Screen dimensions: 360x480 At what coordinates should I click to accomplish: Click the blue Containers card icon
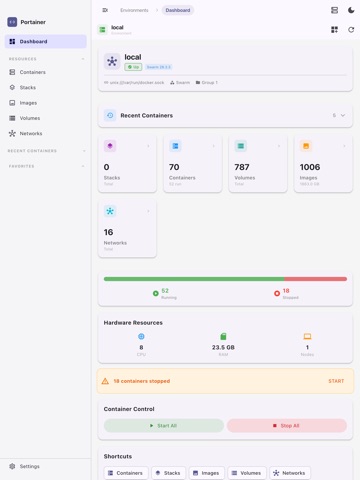175,146
